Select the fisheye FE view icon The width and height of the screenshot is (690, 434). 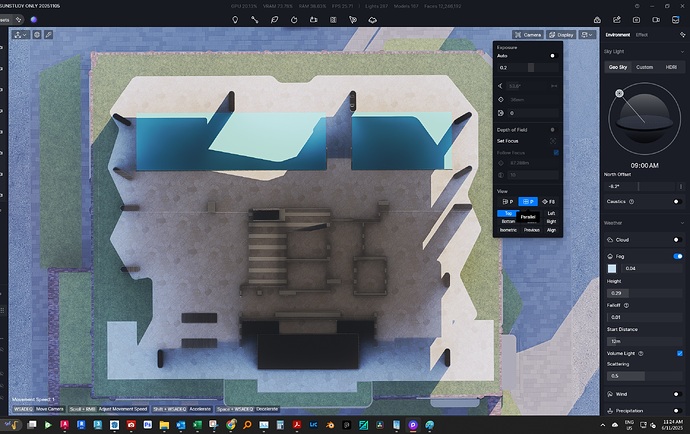(548, 201)
